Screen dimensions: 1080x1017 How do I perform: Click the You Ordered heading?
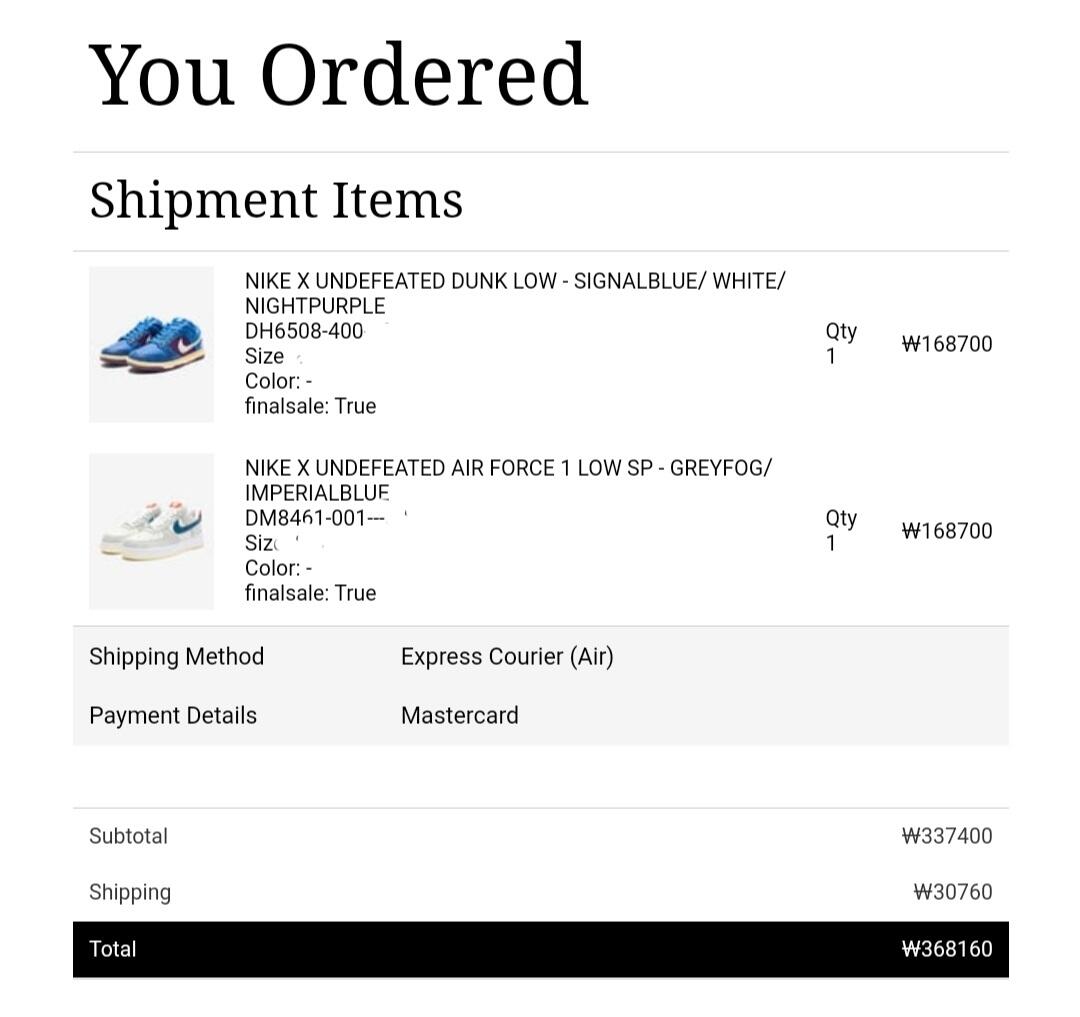pyautogui.click(x=338, y=74)
